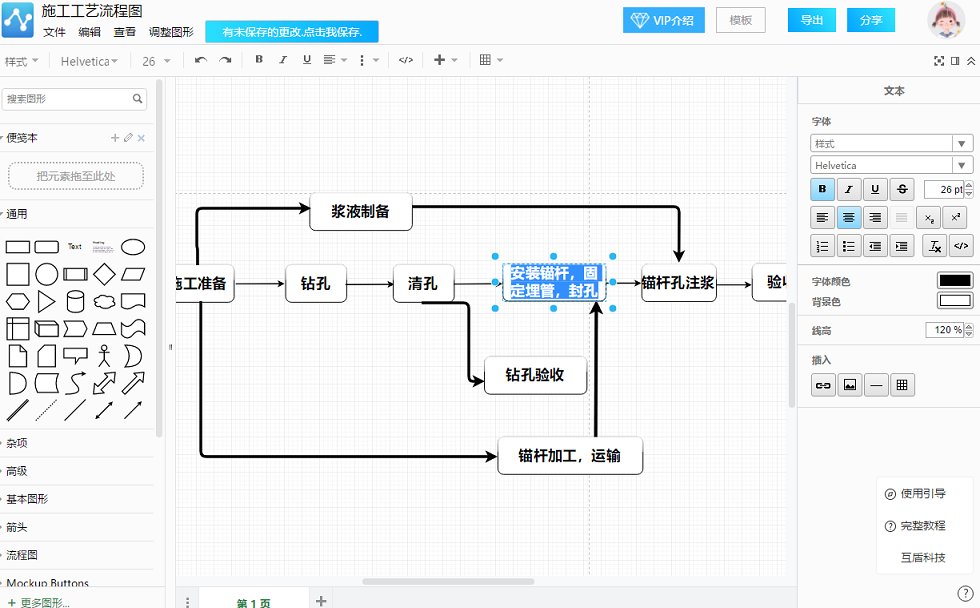Open the 字体颜色 font color swatch
This screenshot has height=608, width=980.
point(953,281)
